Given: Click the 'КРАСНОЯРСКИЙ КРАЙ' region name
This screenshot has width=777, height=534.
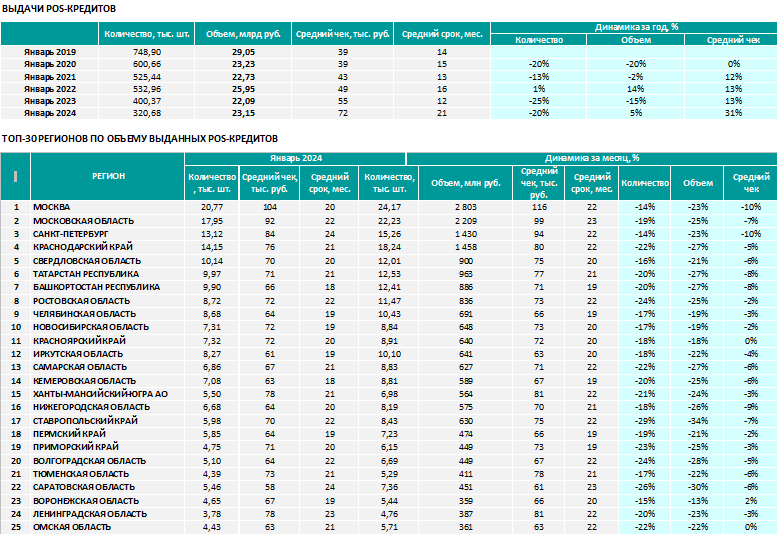Looking at the screenshot, I should click(x=79, y=341).
